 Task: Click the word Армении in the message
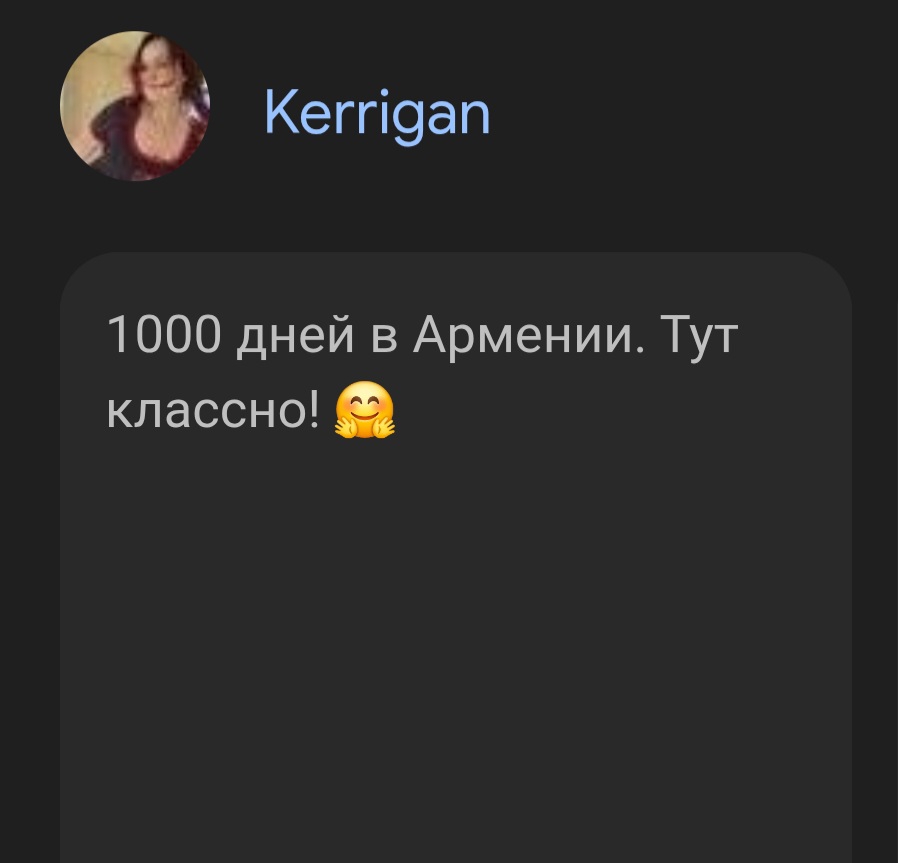click(x=528, y=337)
